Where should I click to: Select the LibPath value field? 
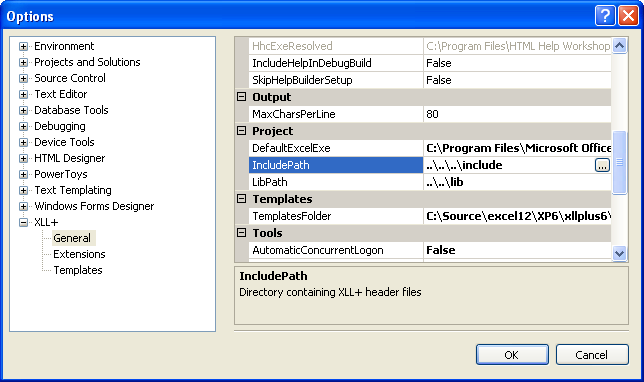click(x=517, y=182)
